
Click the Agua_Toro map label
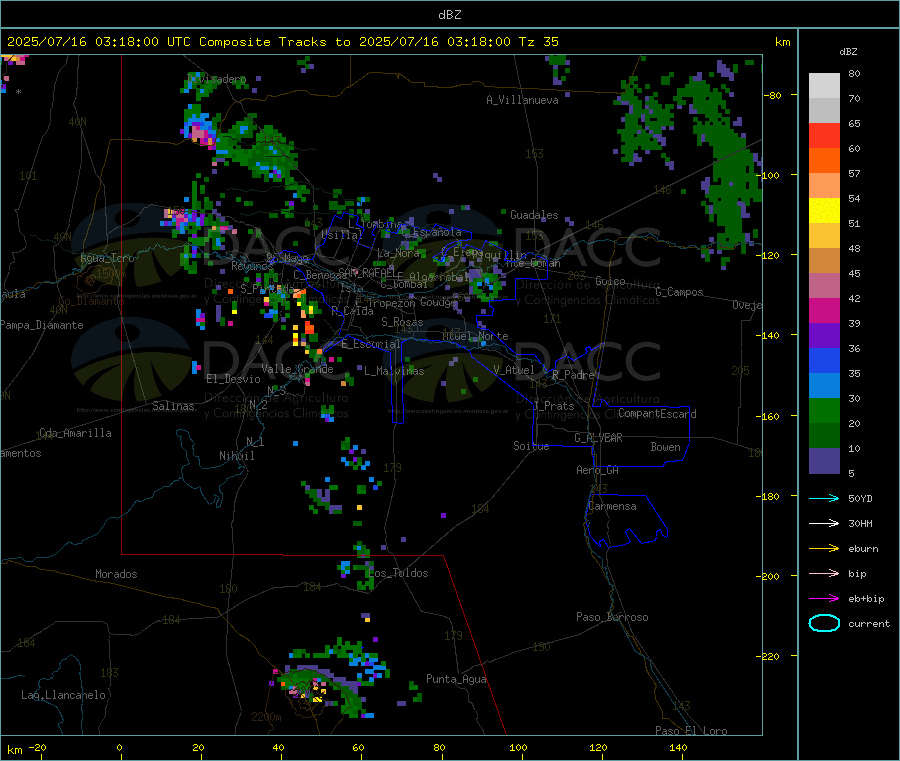(107, 258)
